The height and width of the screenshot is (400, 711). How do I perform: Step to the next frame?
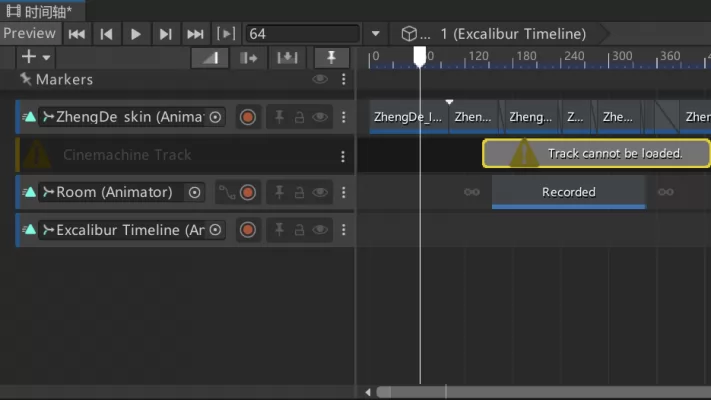[x=166, y=34]
